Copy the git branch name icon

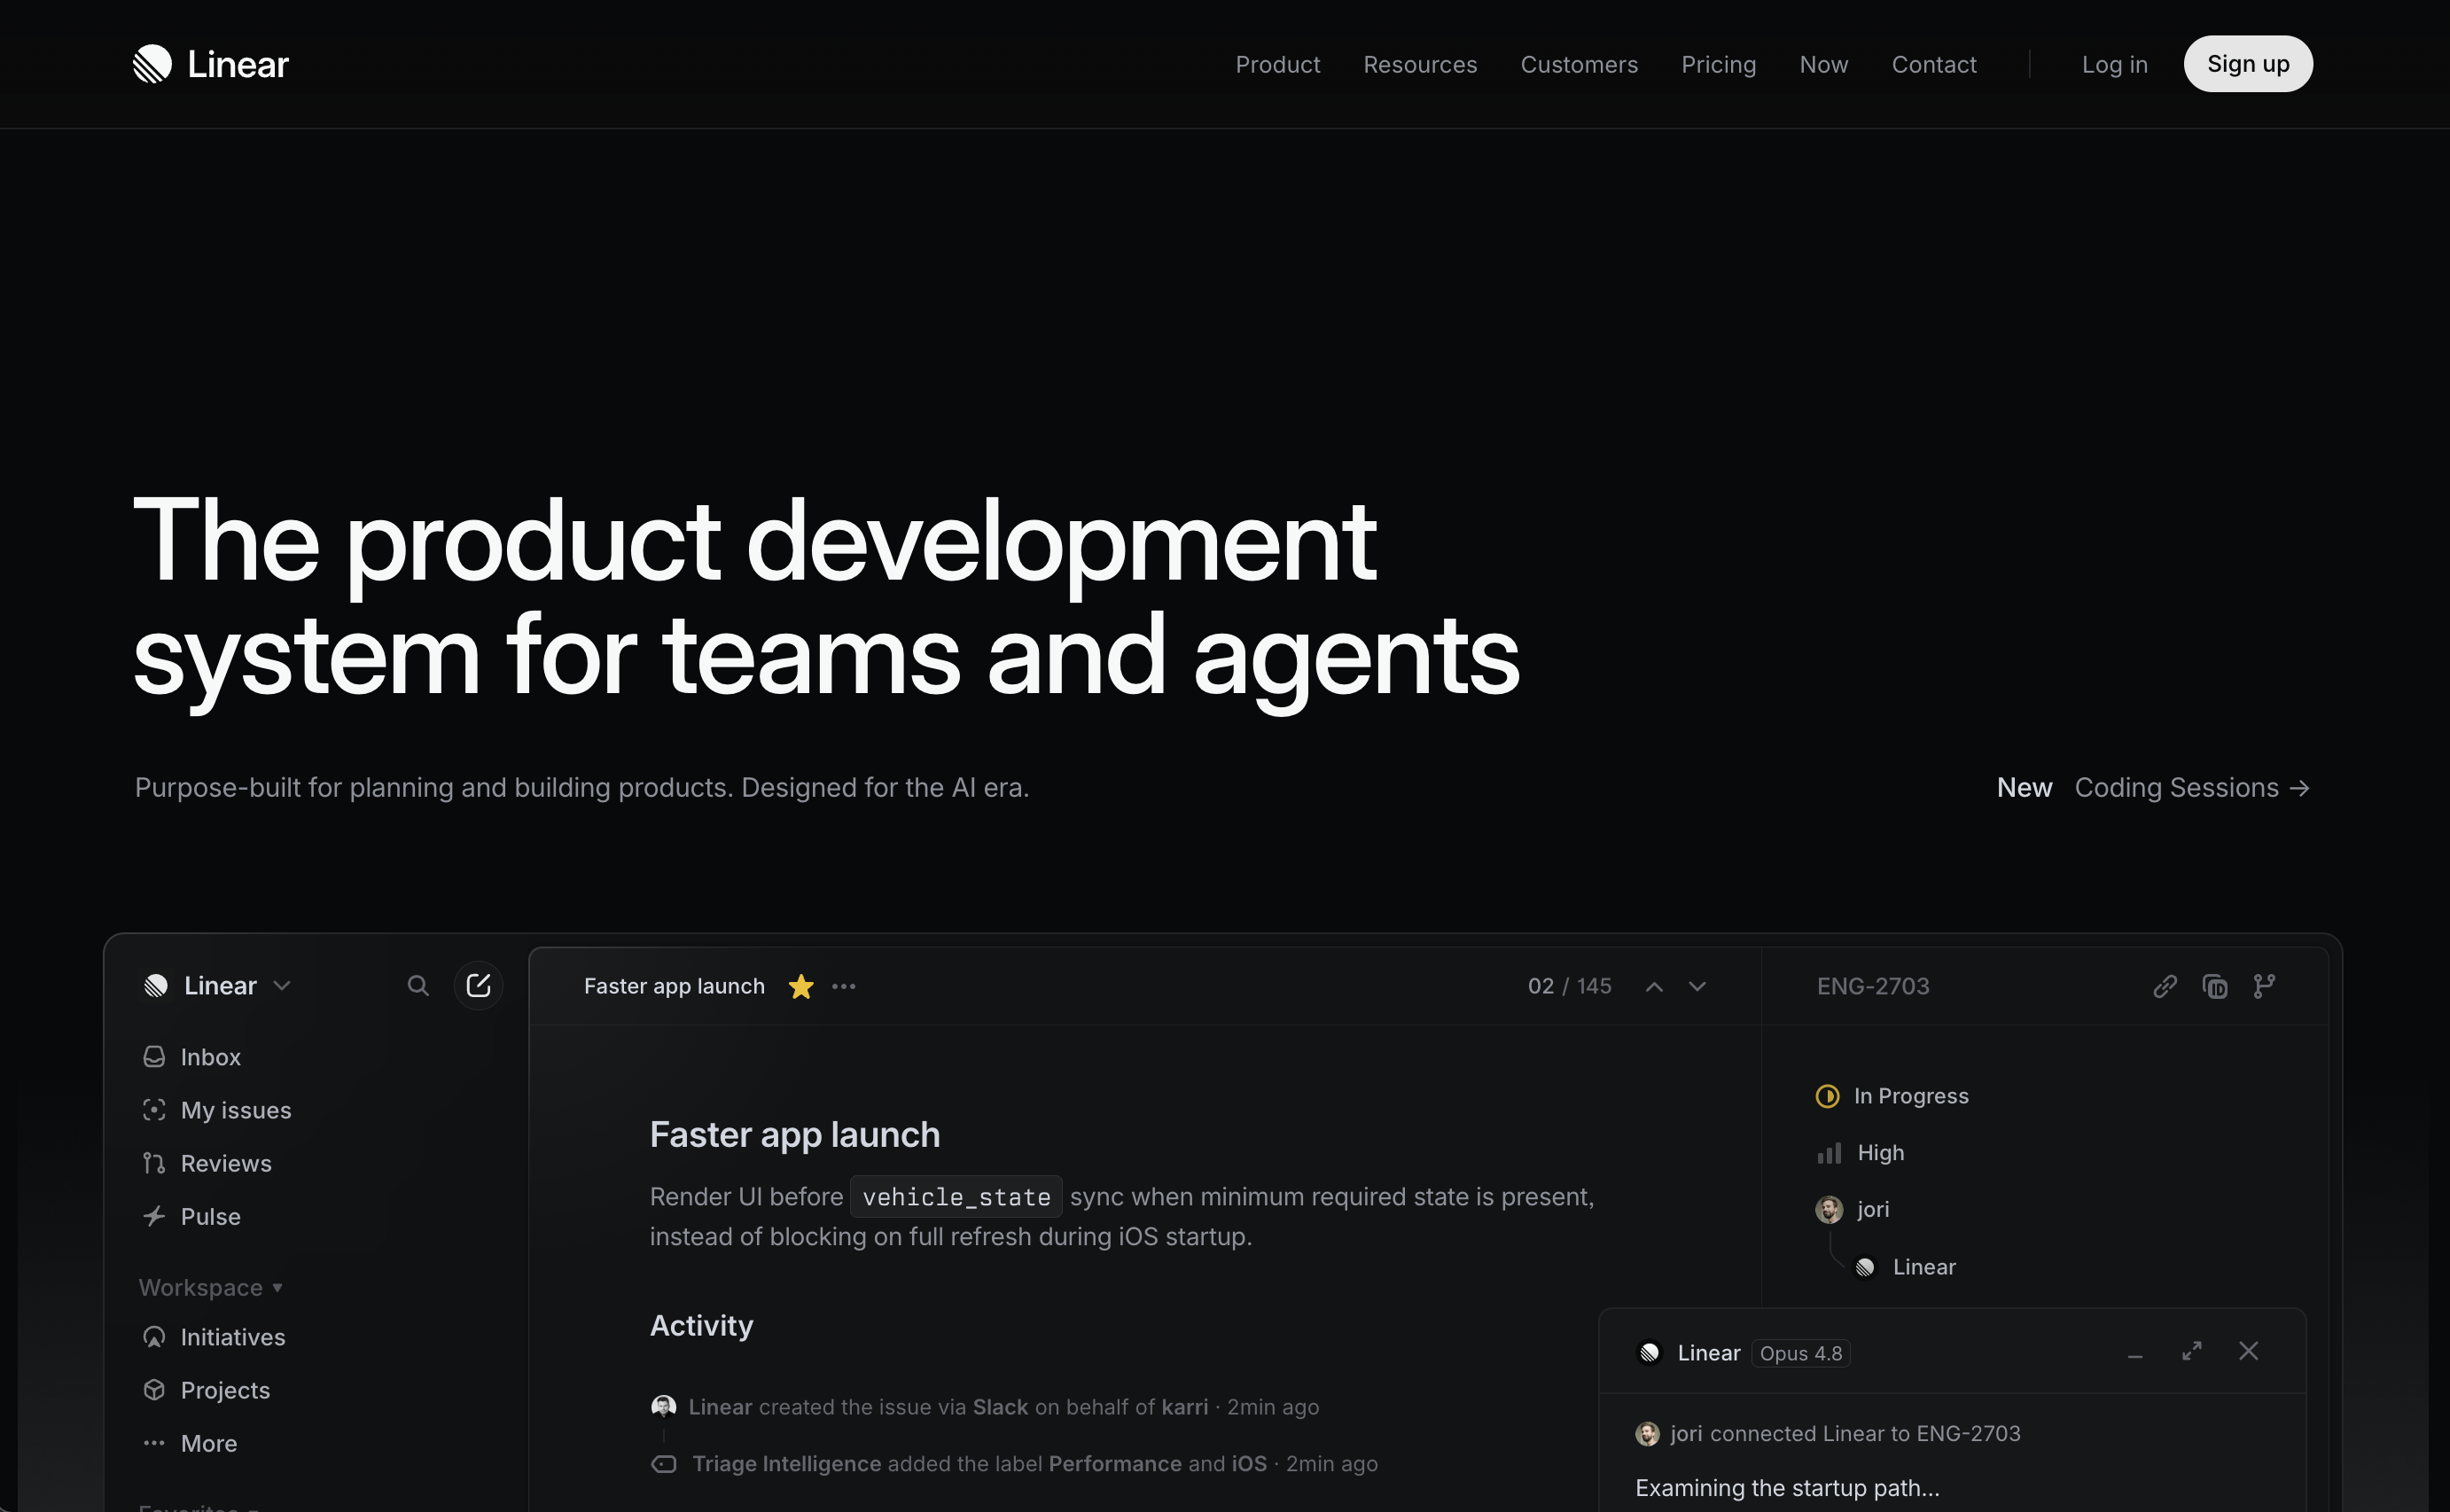tap(2265, 987)
